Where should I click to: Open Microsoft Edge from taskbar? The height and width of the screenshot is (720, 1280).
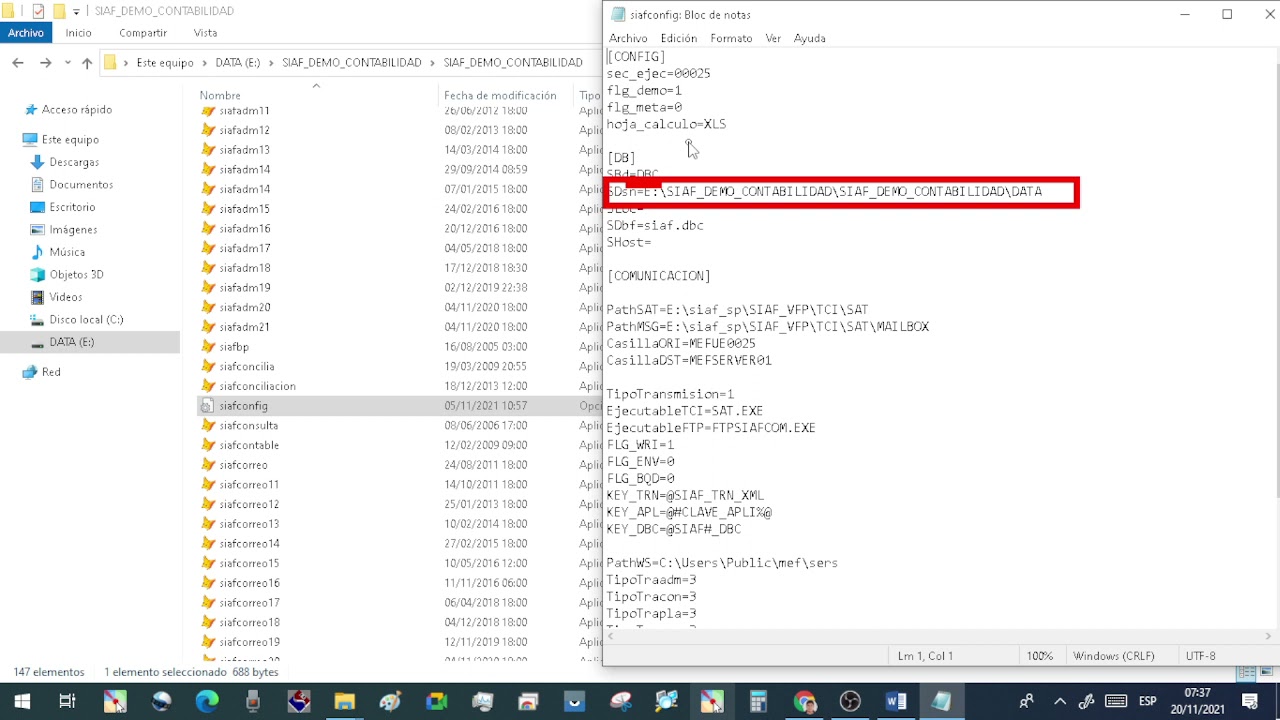click(x=207, y=702)
